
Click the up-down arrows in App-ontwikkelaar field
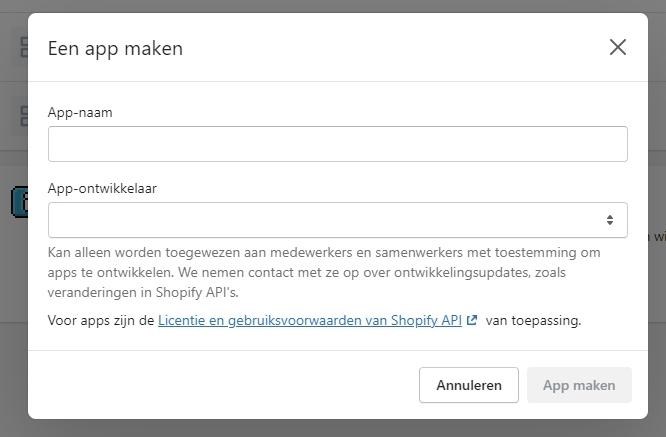point(610,220)
